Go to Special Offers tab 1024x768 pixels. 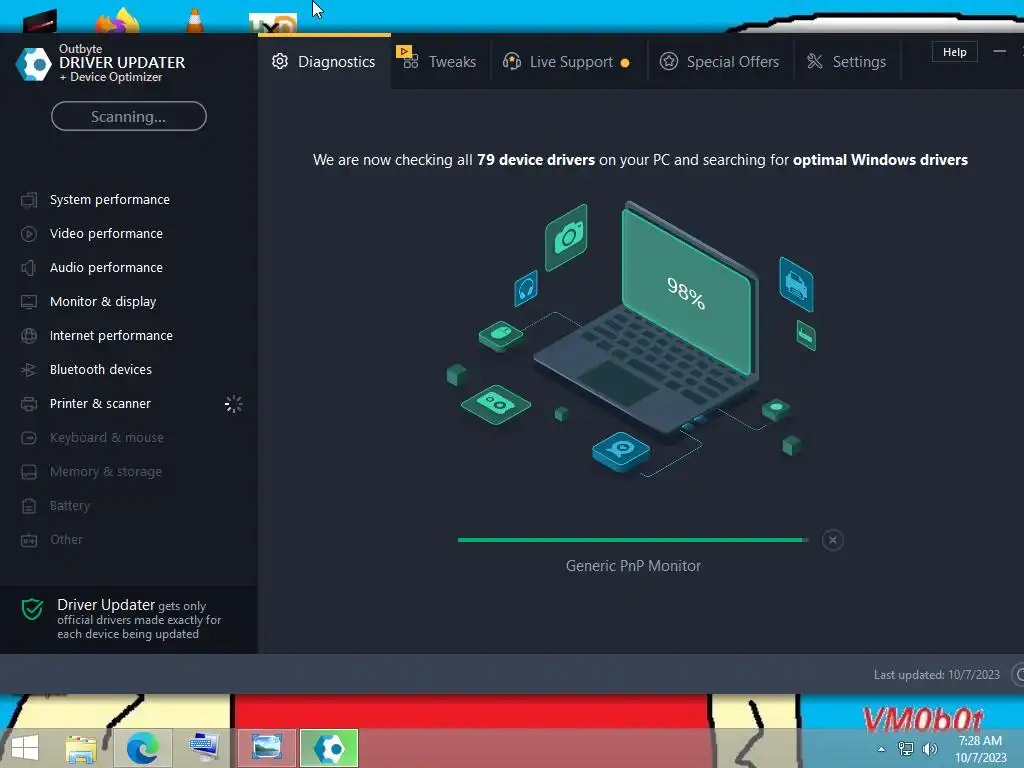point(720,61)
